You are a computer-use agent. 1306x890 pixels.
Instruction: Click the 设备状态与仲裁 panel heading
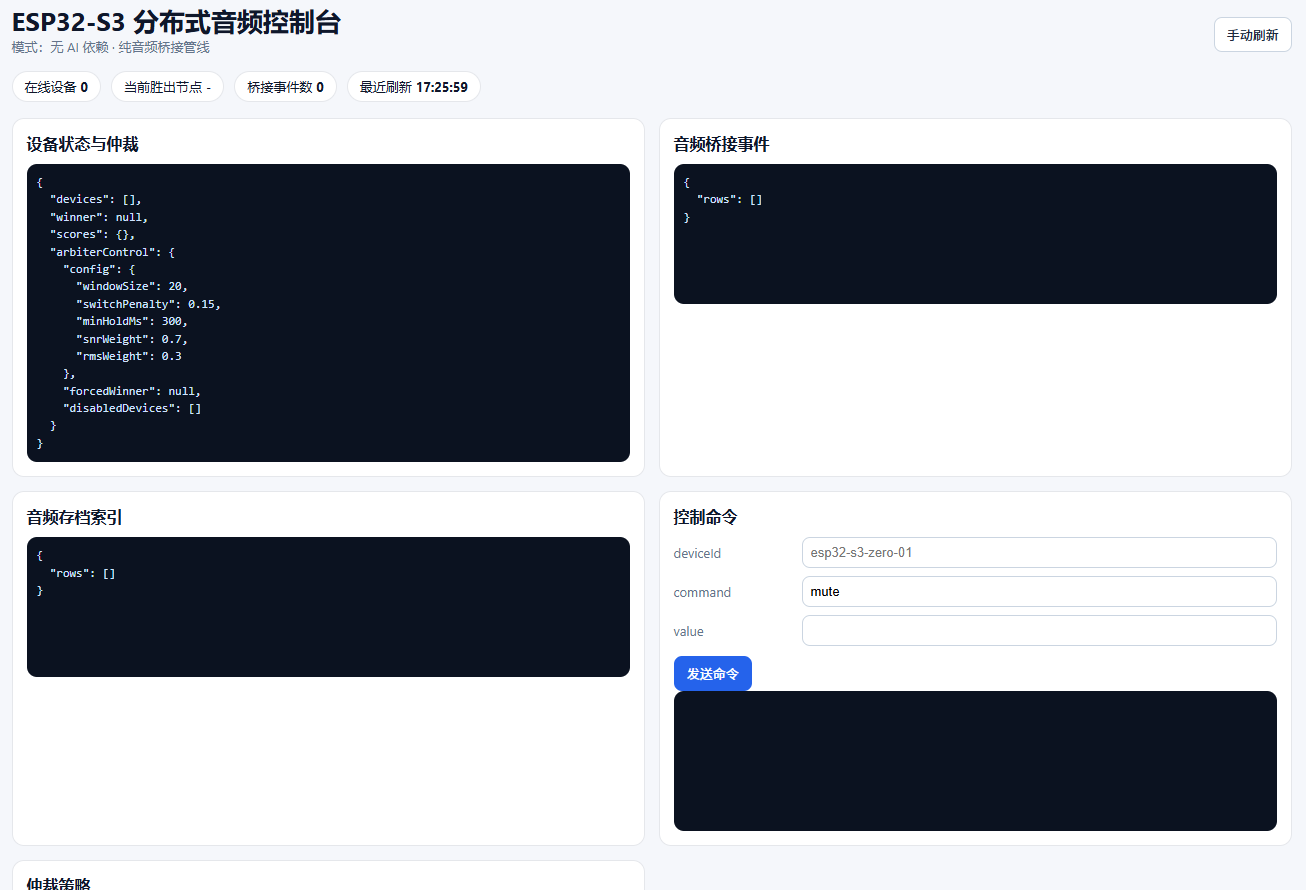coord(82,145)
